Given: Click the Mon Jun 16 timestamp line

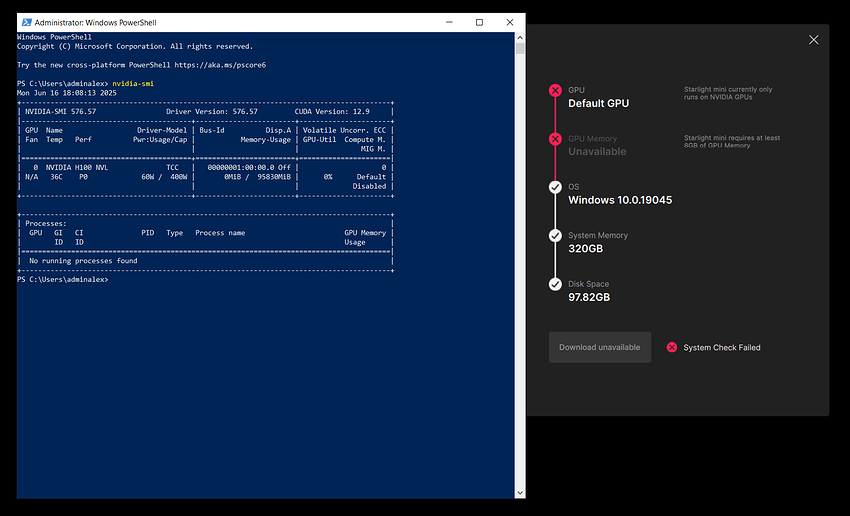Looking at the screenshot, I should pyautogui.click(x=67, y=93).
